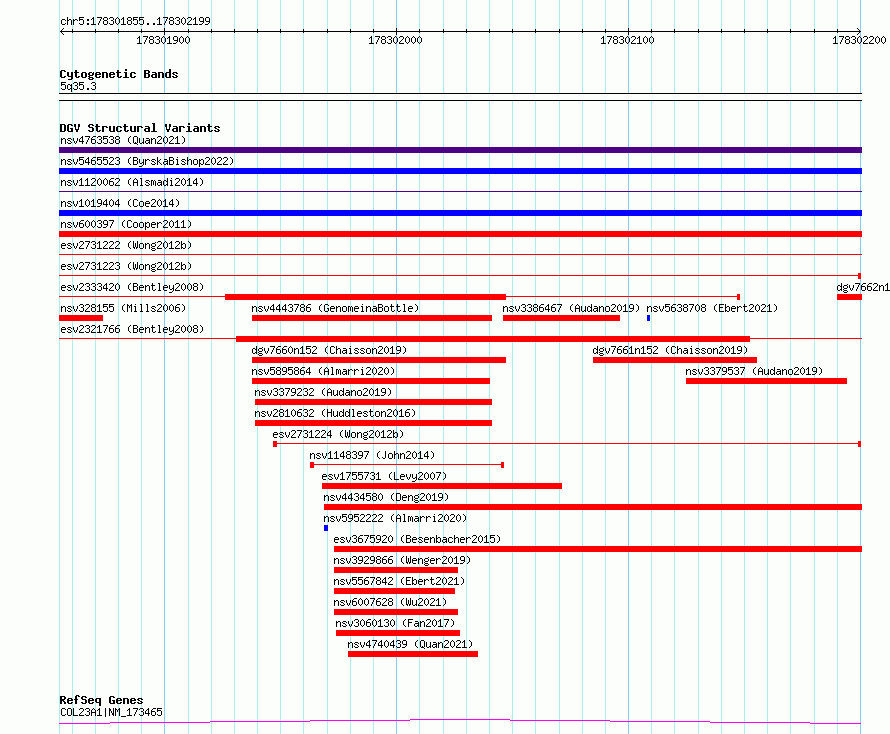This screenshot has width=890, height=734.
Task: Click the 178301900 ruler tick label
Action: coord(163,40)
